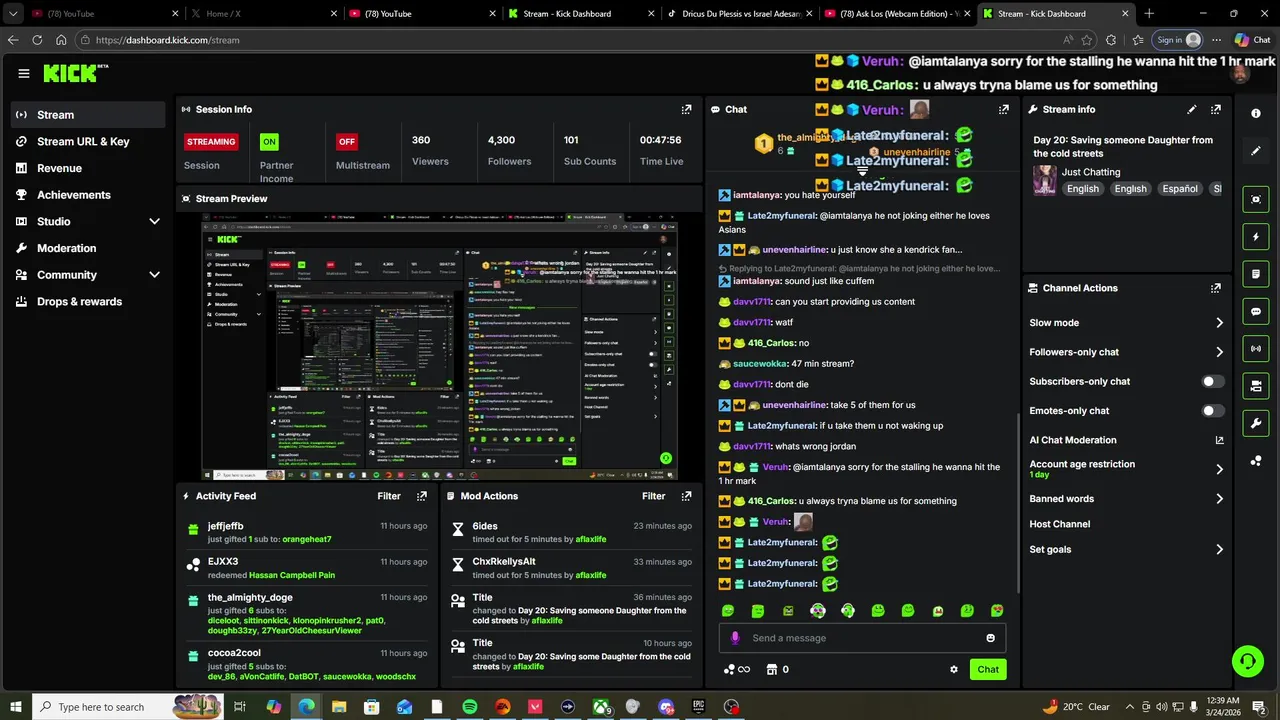Switch to the Dricus Du Plessis browser tab
1280x720 pixels.
(x=738, y=14)
